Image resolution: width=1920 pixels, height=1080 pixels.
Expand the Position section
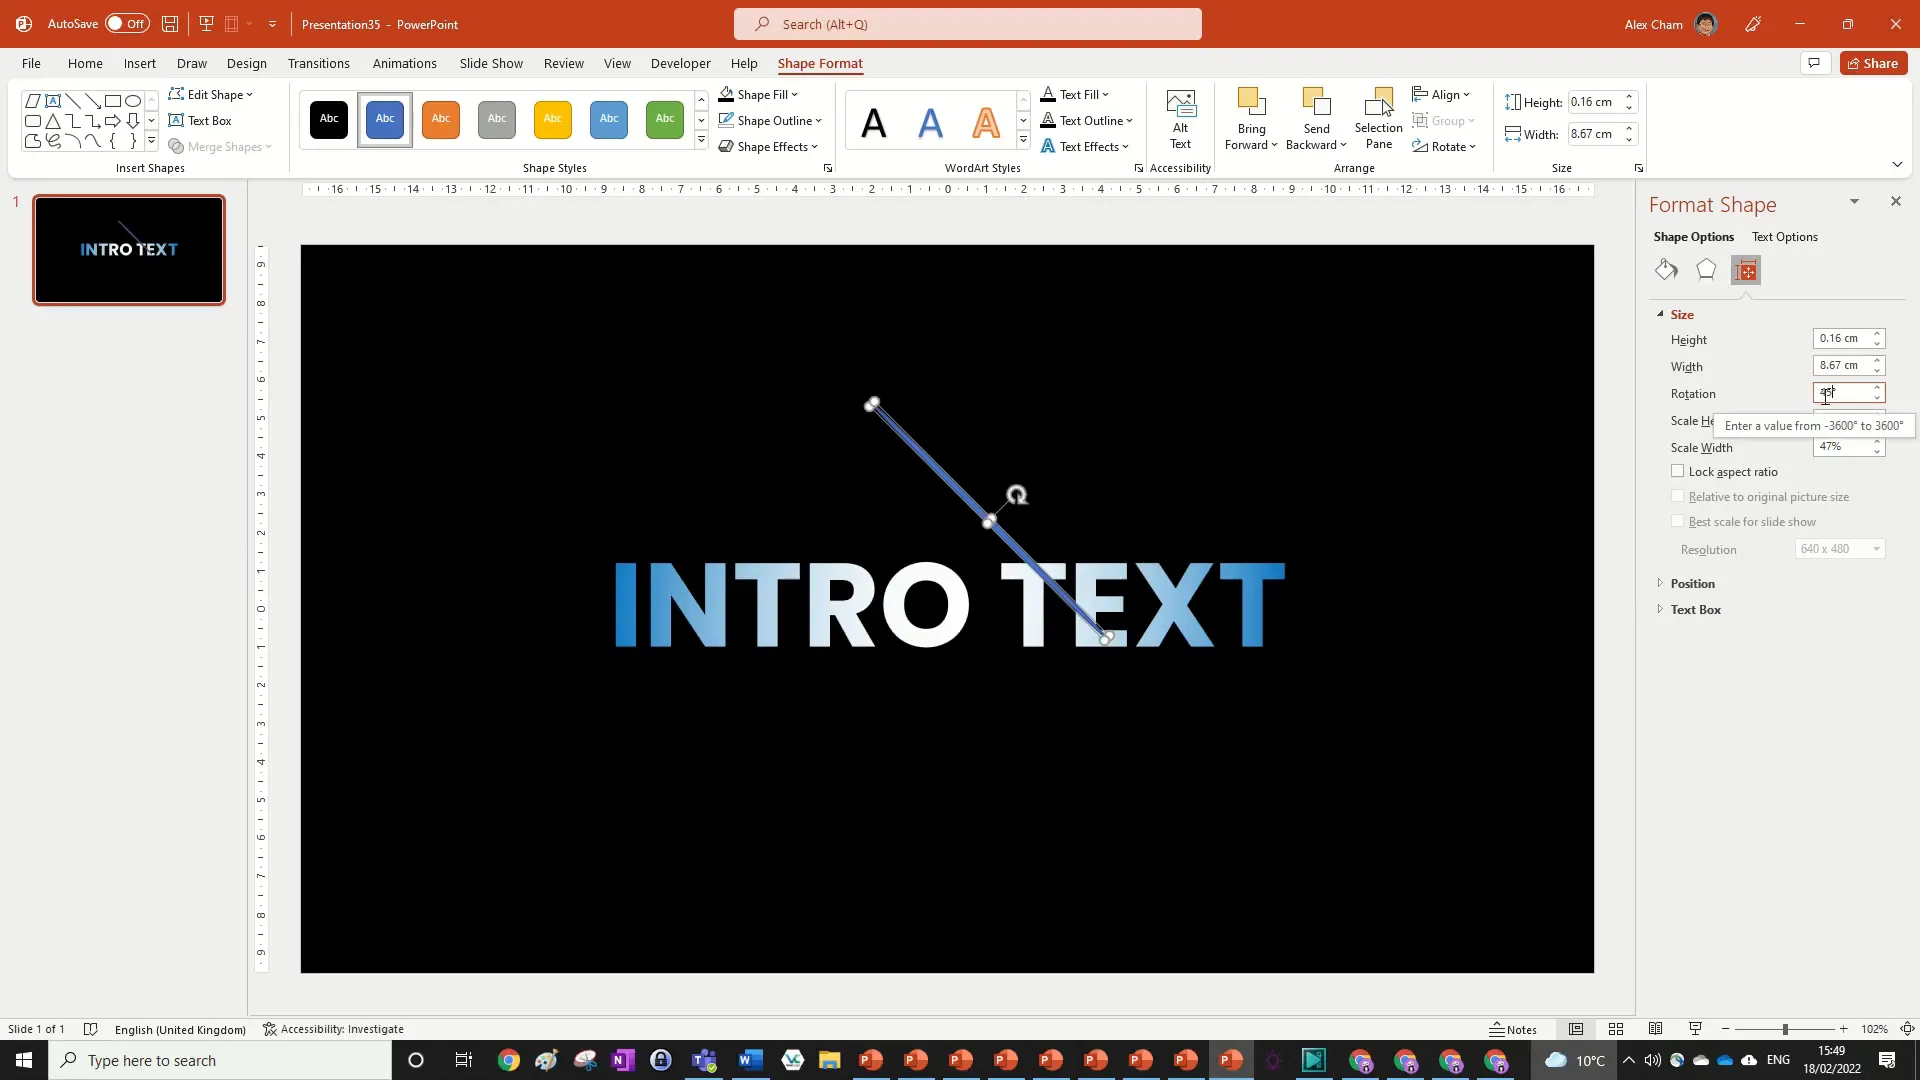(x=1692, y=583)
